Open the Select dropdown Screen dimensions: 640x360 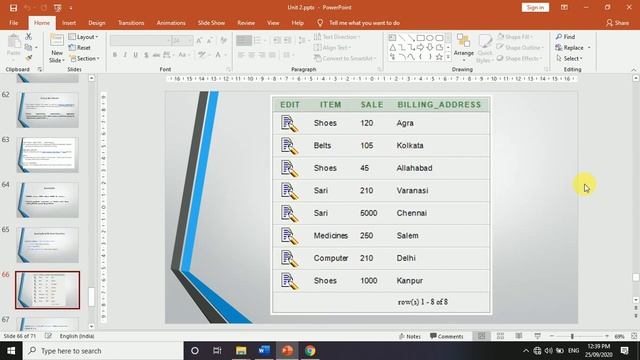(569, 58)
